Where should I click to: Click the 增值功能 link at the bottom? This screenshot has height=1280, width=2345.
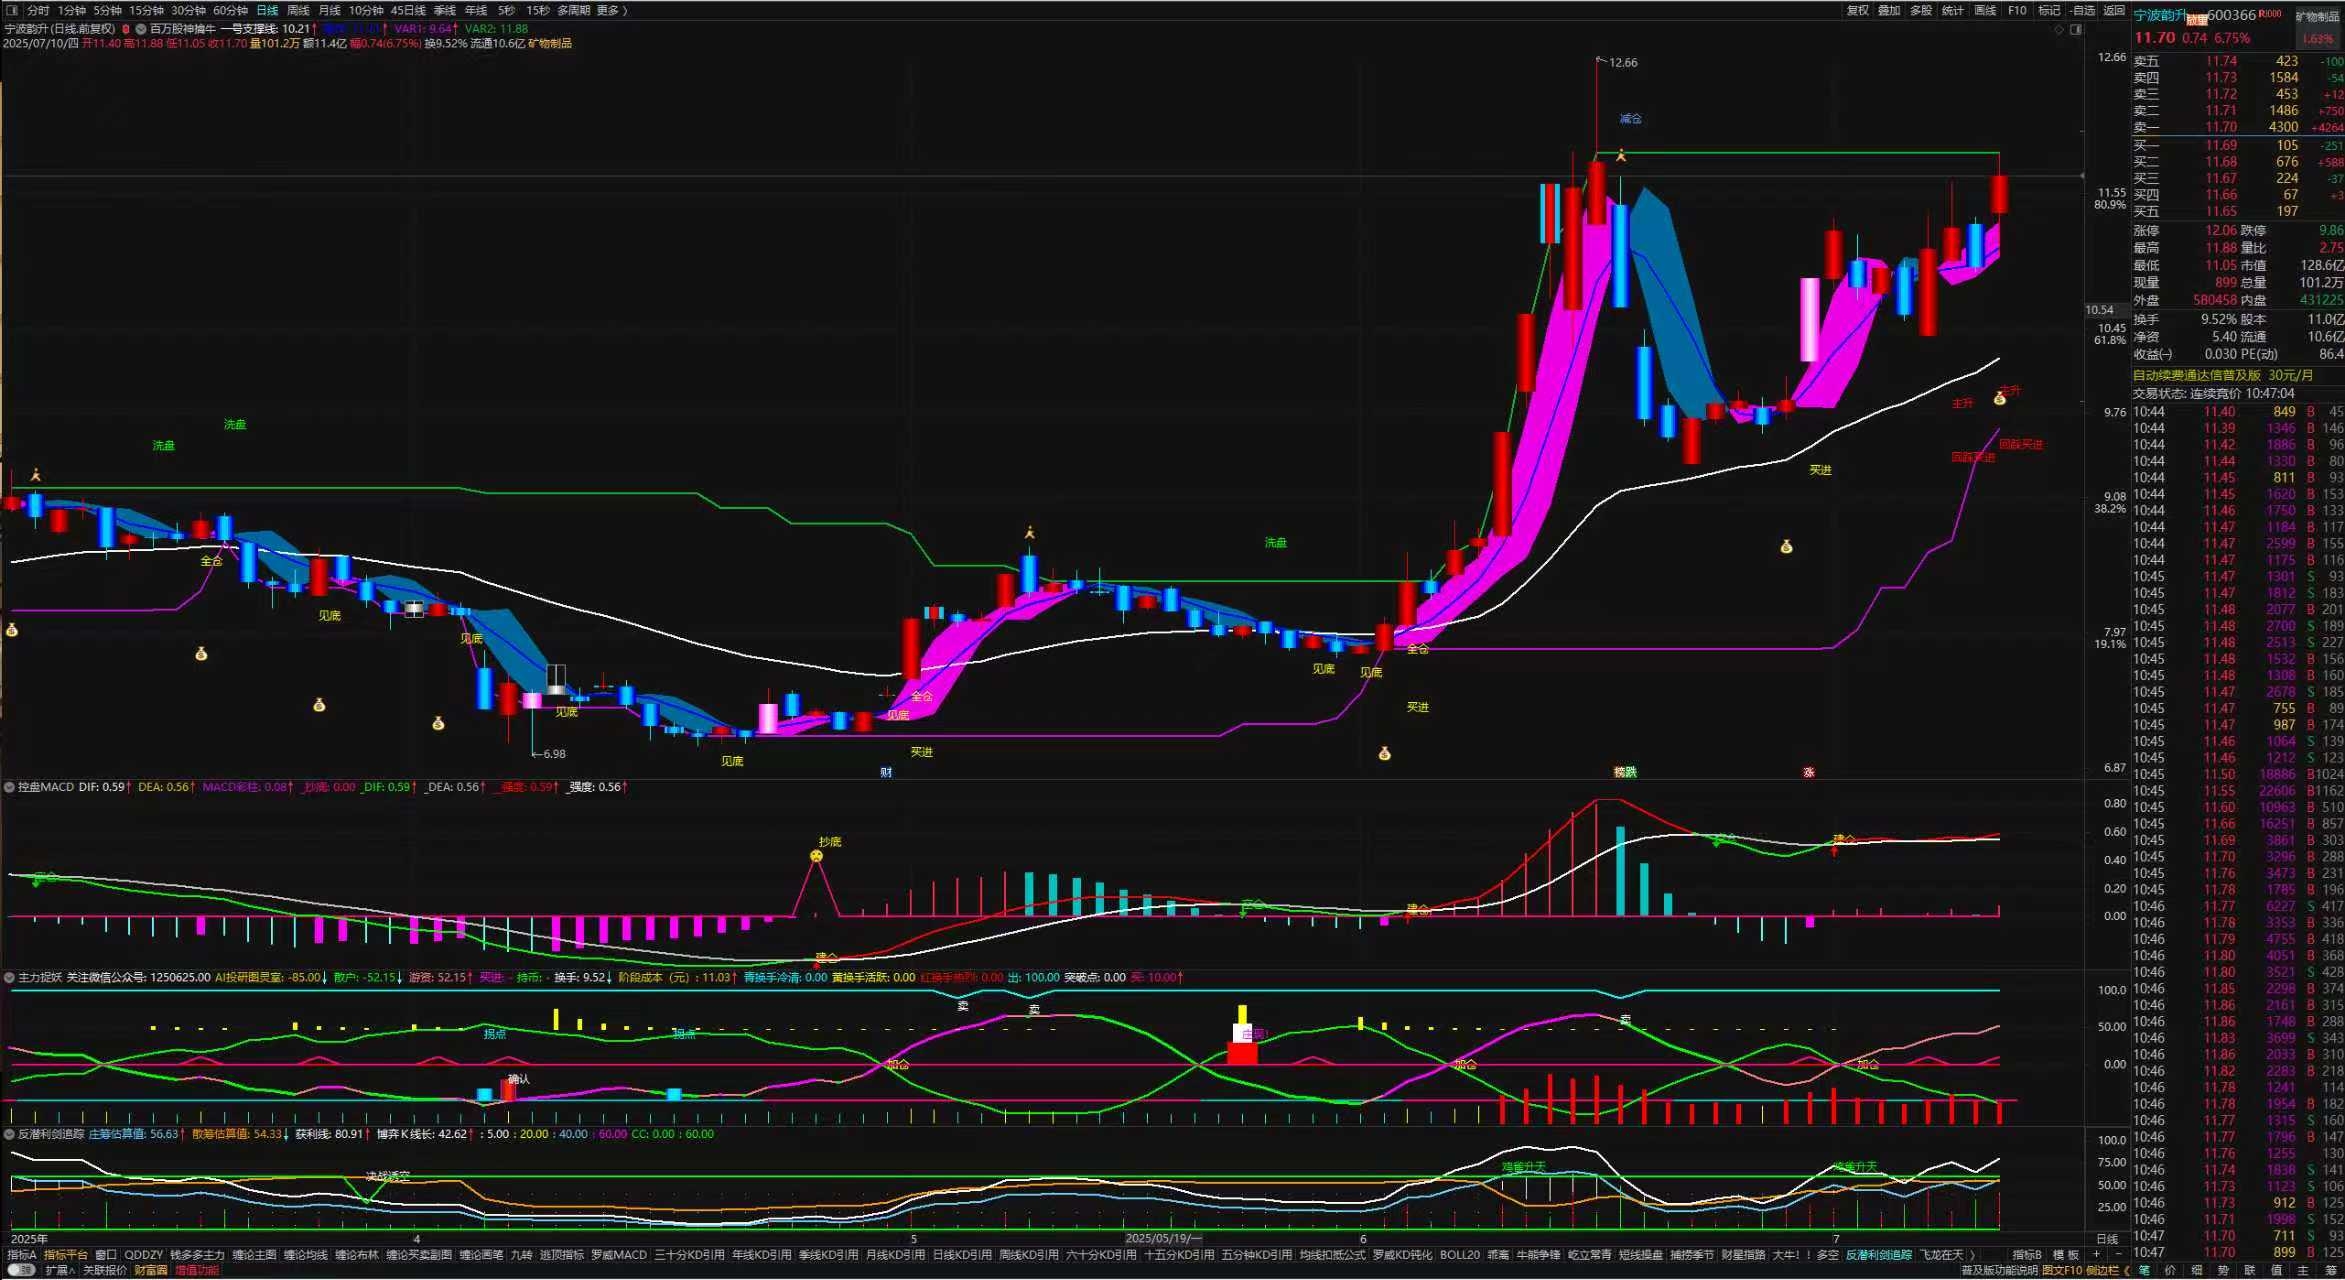click(197, 1270)
